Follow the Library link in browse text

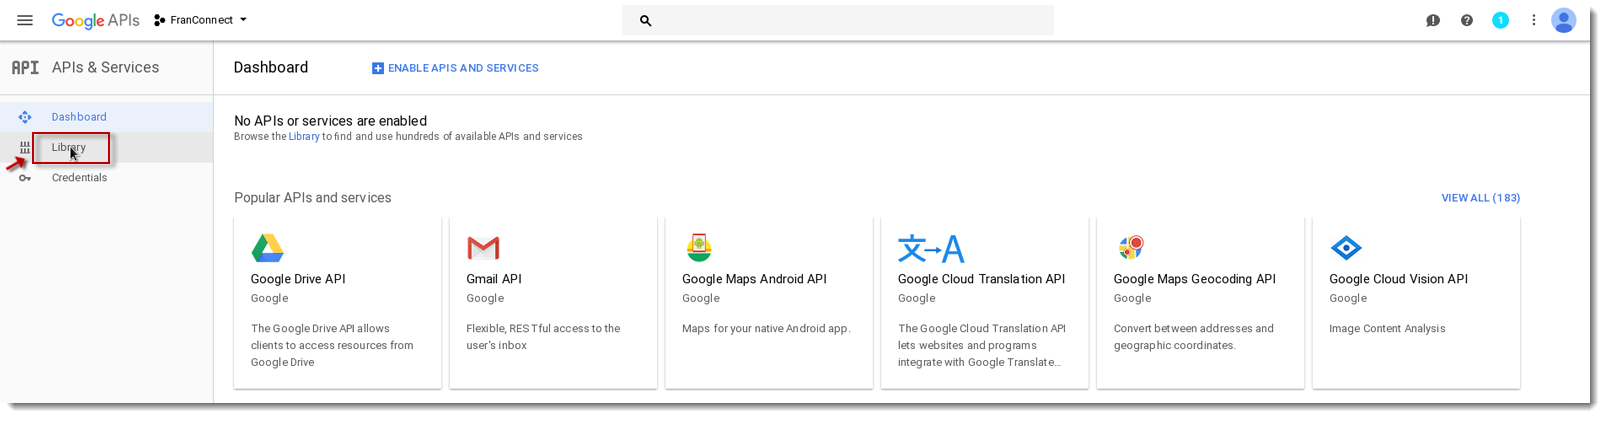pos(304,137)
